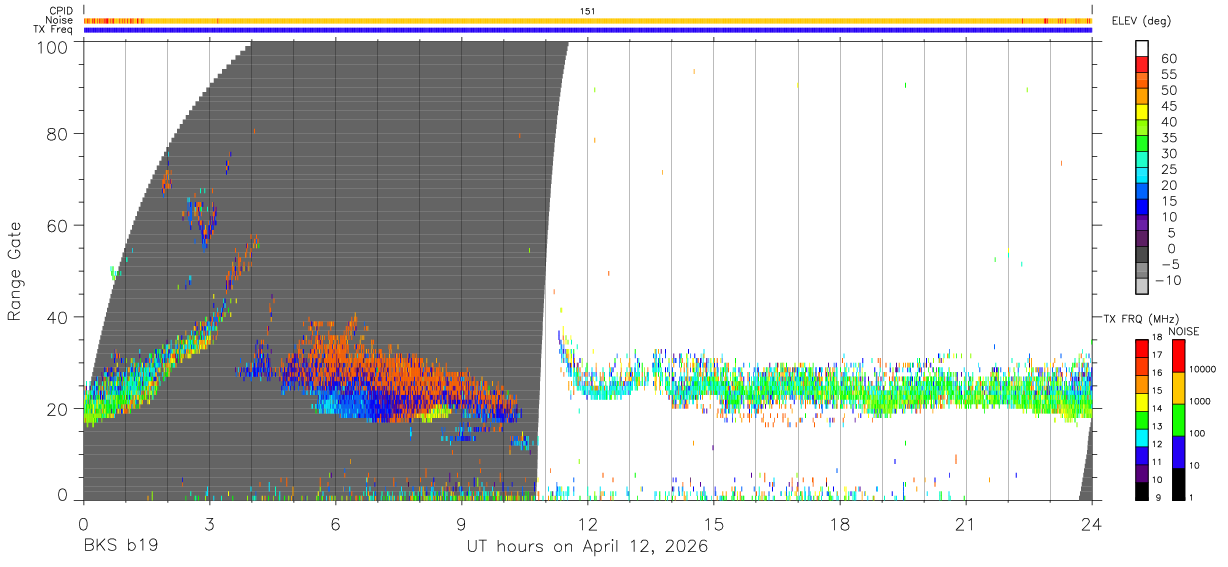Screen dimensions: 1228x567
Task: Click the CPID value 151
Action: [588, 11]
